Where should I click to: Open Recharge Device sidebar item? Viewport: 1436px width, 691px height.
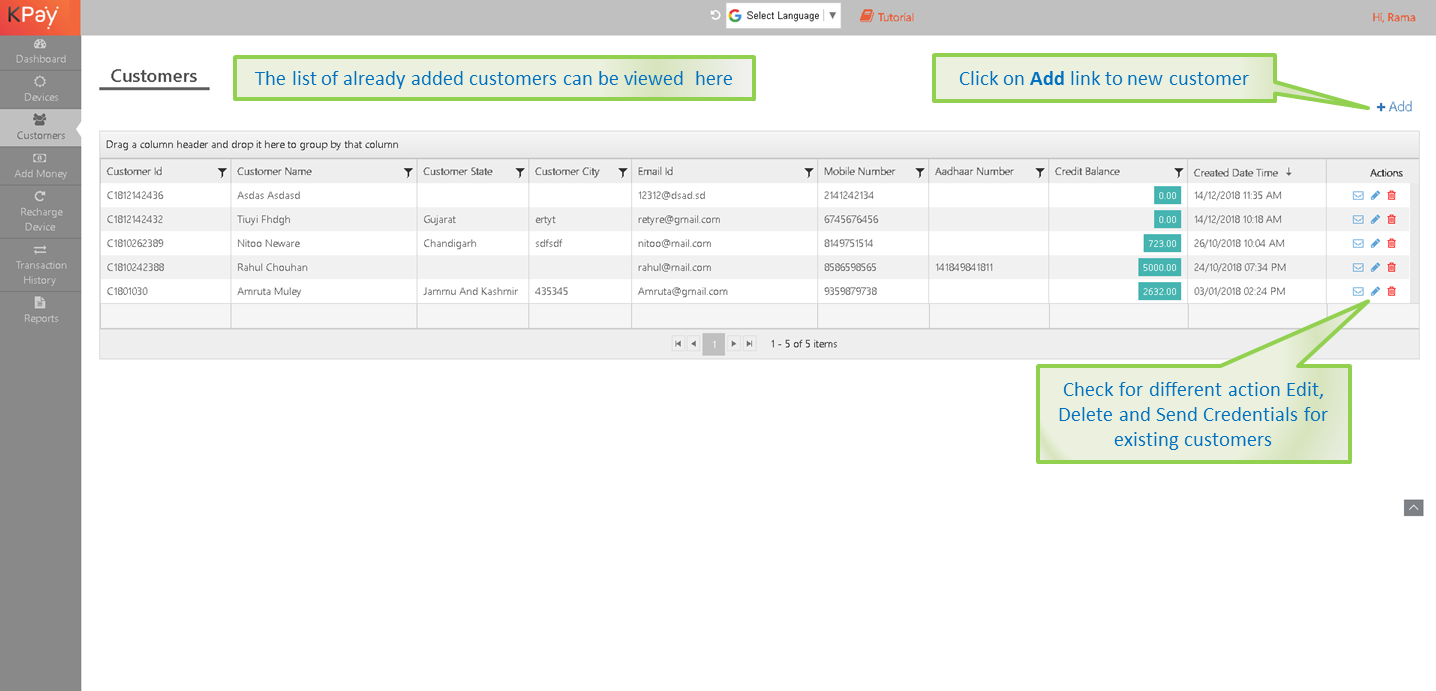(x=40, y=211)
